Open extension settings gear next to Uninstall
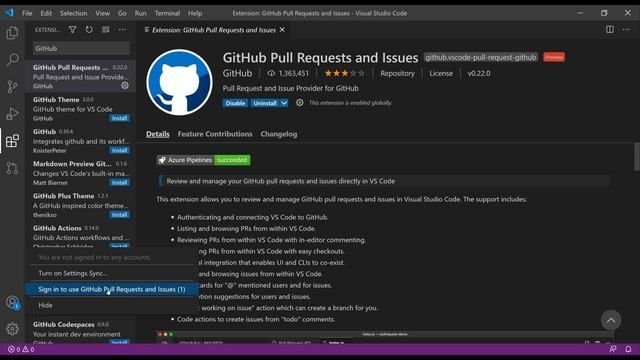This screenshot has width=640, height=360. (x=300, y=103)
